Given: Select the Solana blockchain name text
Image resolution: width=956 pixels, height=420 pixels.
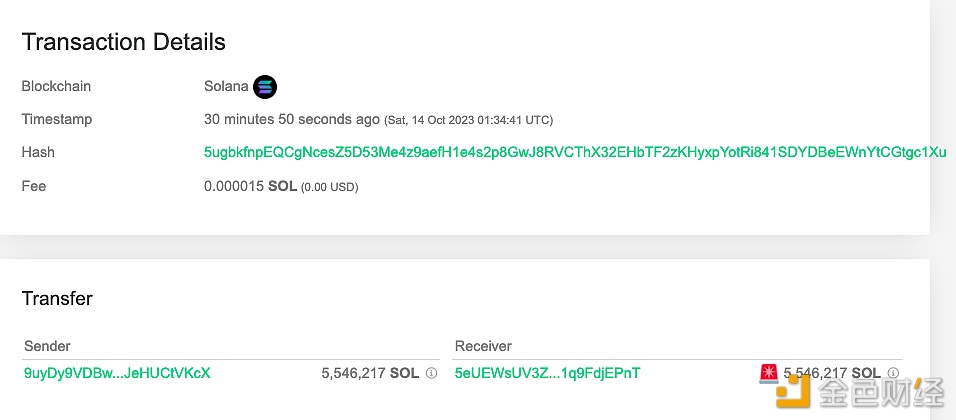Looking at the screenshot, I should 226,87.
